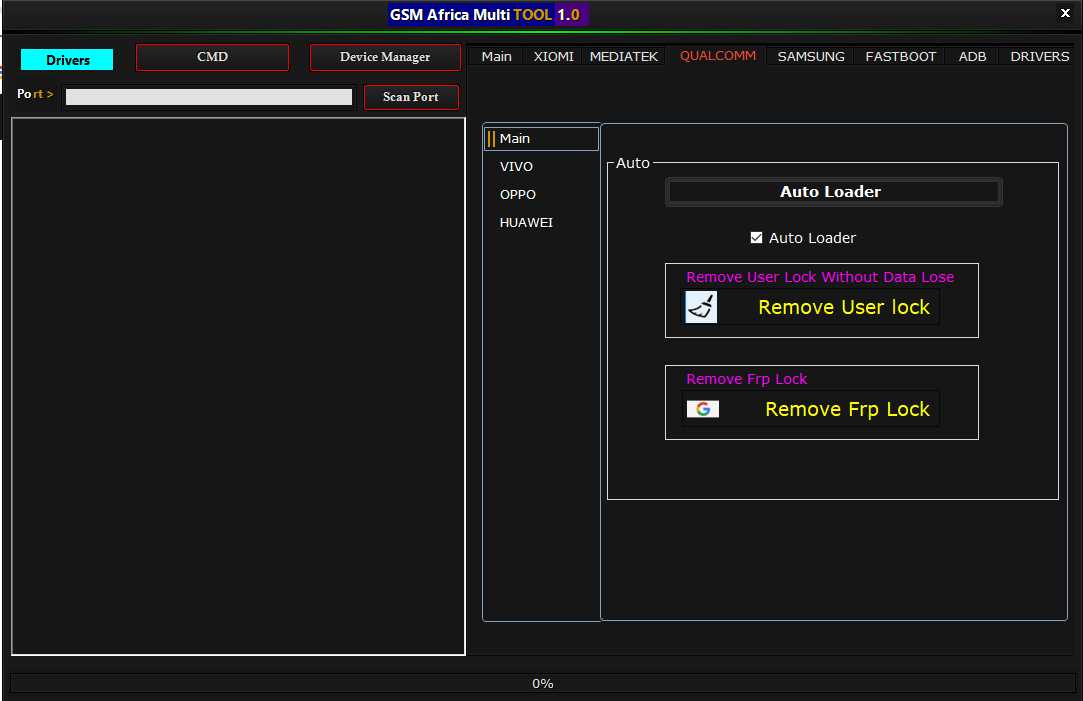Image resolution: width=1083 pixels, height=701 pixels.
Task: Toggle the Auto Loader checkbox
Action: (757, 238)
